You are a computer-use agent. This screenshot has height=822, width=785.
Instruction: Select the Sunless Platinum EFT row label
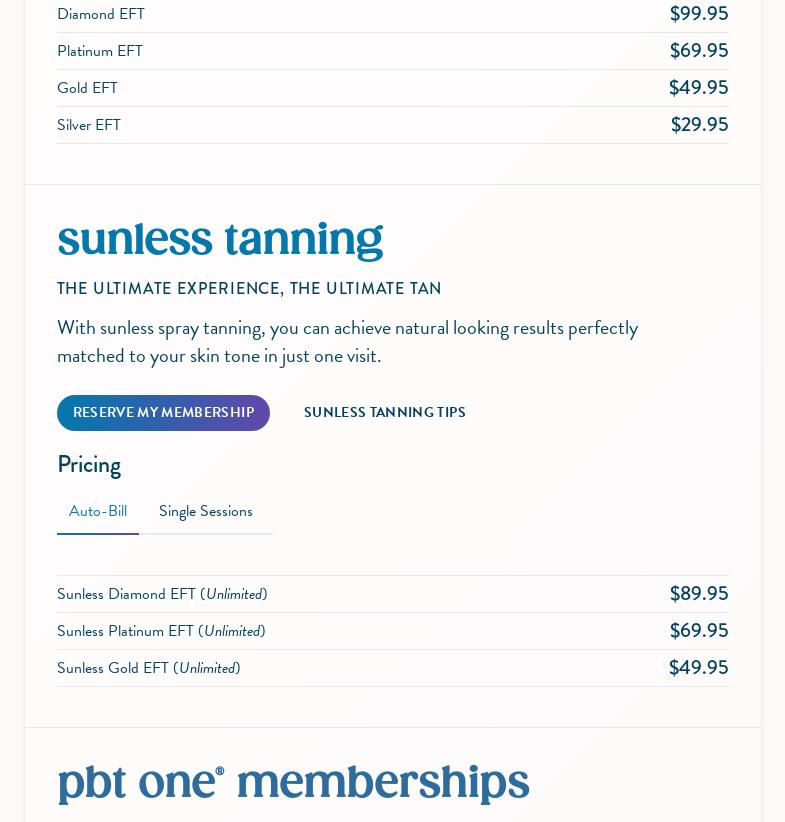click(161, 631)
